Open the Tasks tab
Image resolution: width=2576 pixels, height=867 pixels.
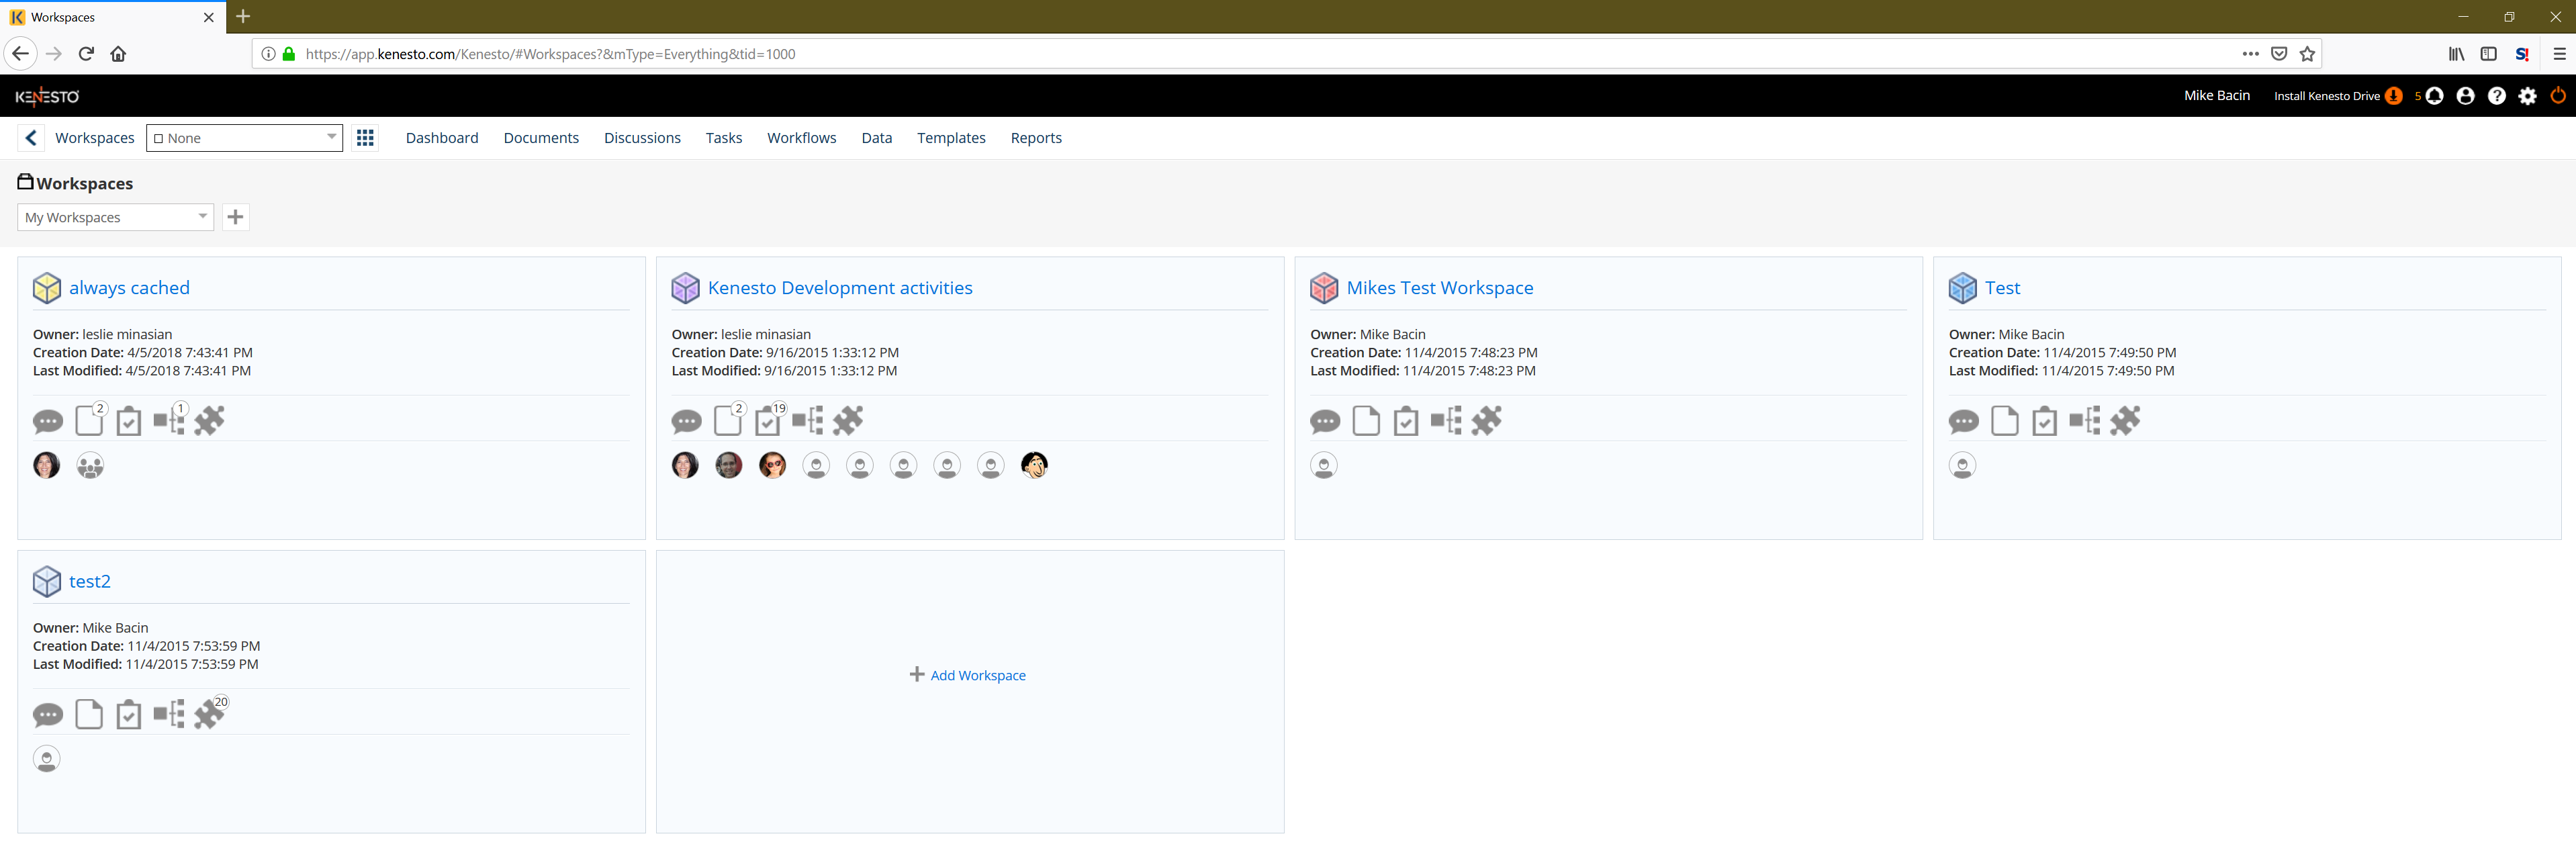point(724,138)
